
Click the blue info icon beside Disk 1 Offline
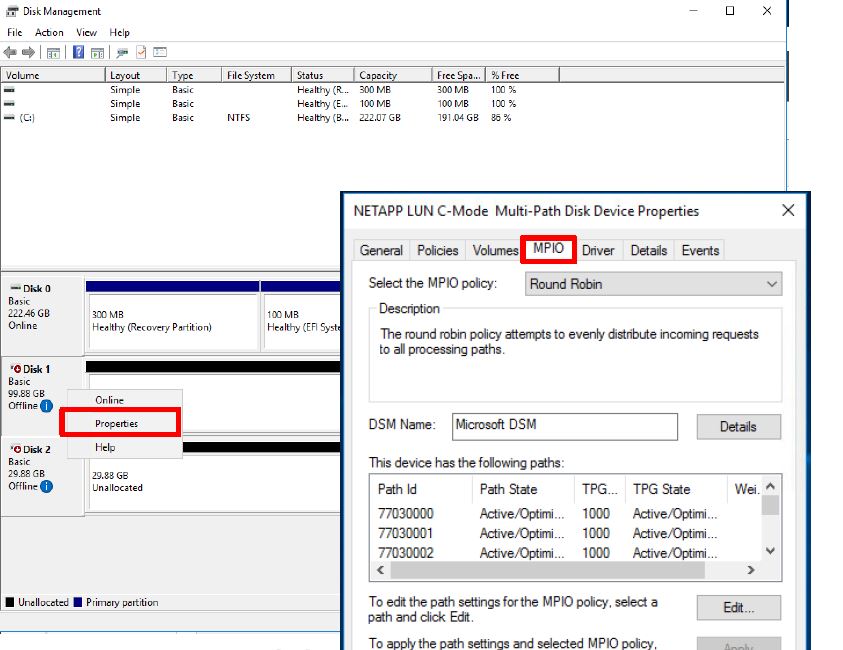46,406
